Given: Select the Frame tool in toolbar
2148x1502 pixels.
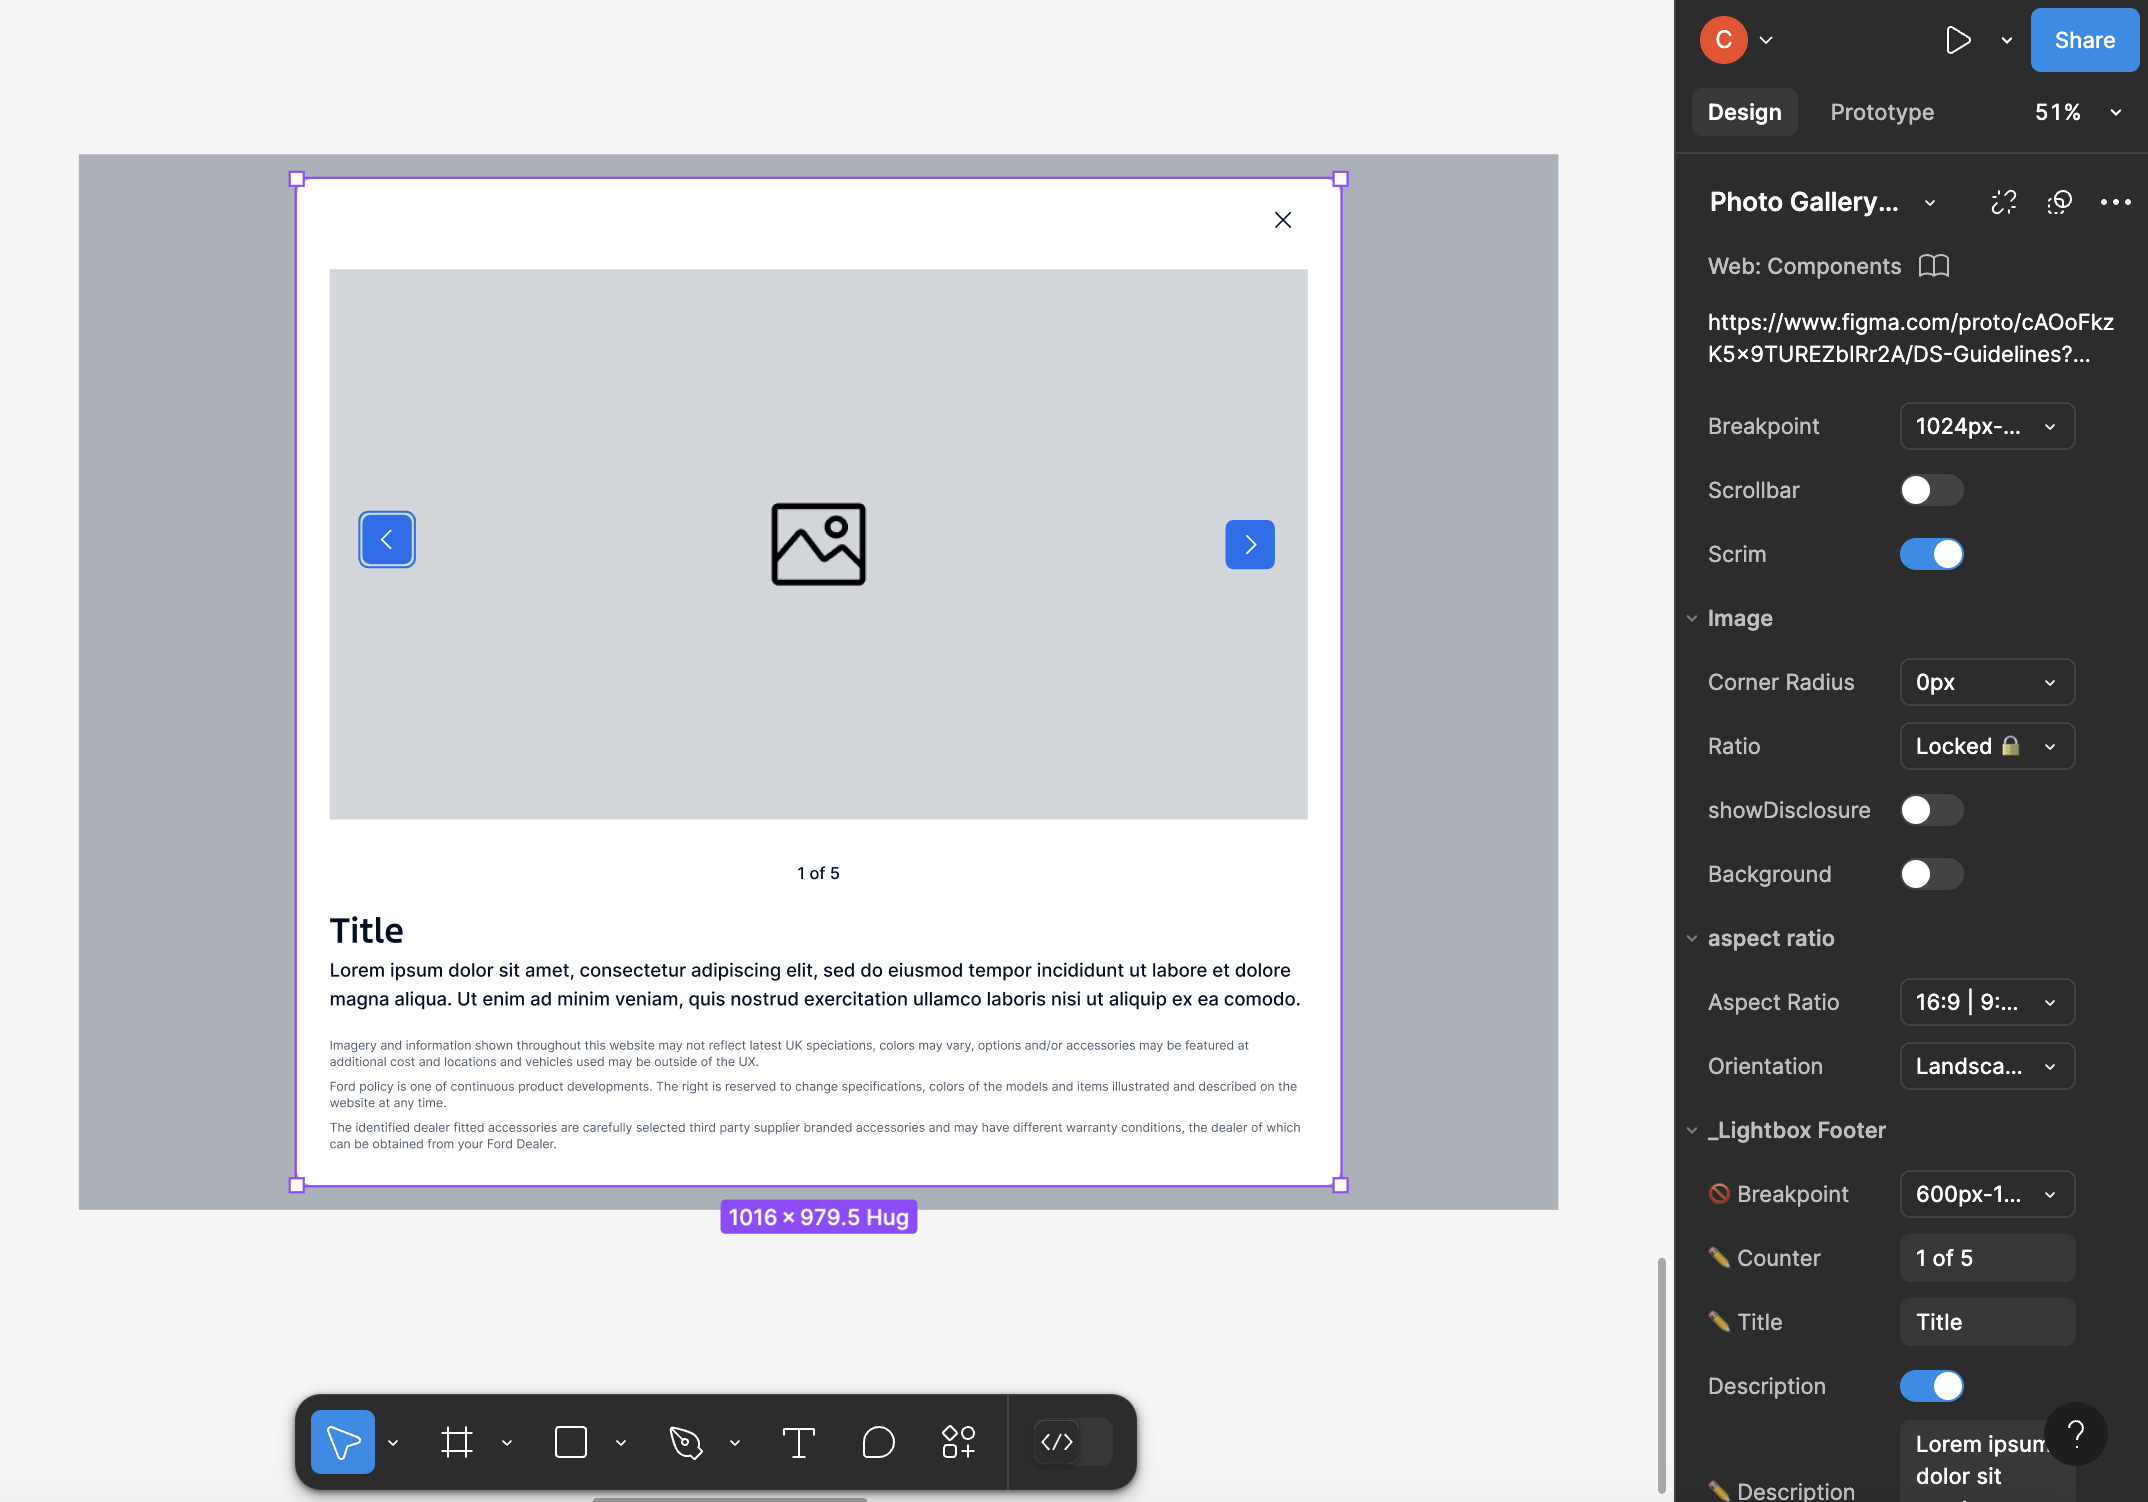Looking at the screenshot, I should pos(457,1442).
